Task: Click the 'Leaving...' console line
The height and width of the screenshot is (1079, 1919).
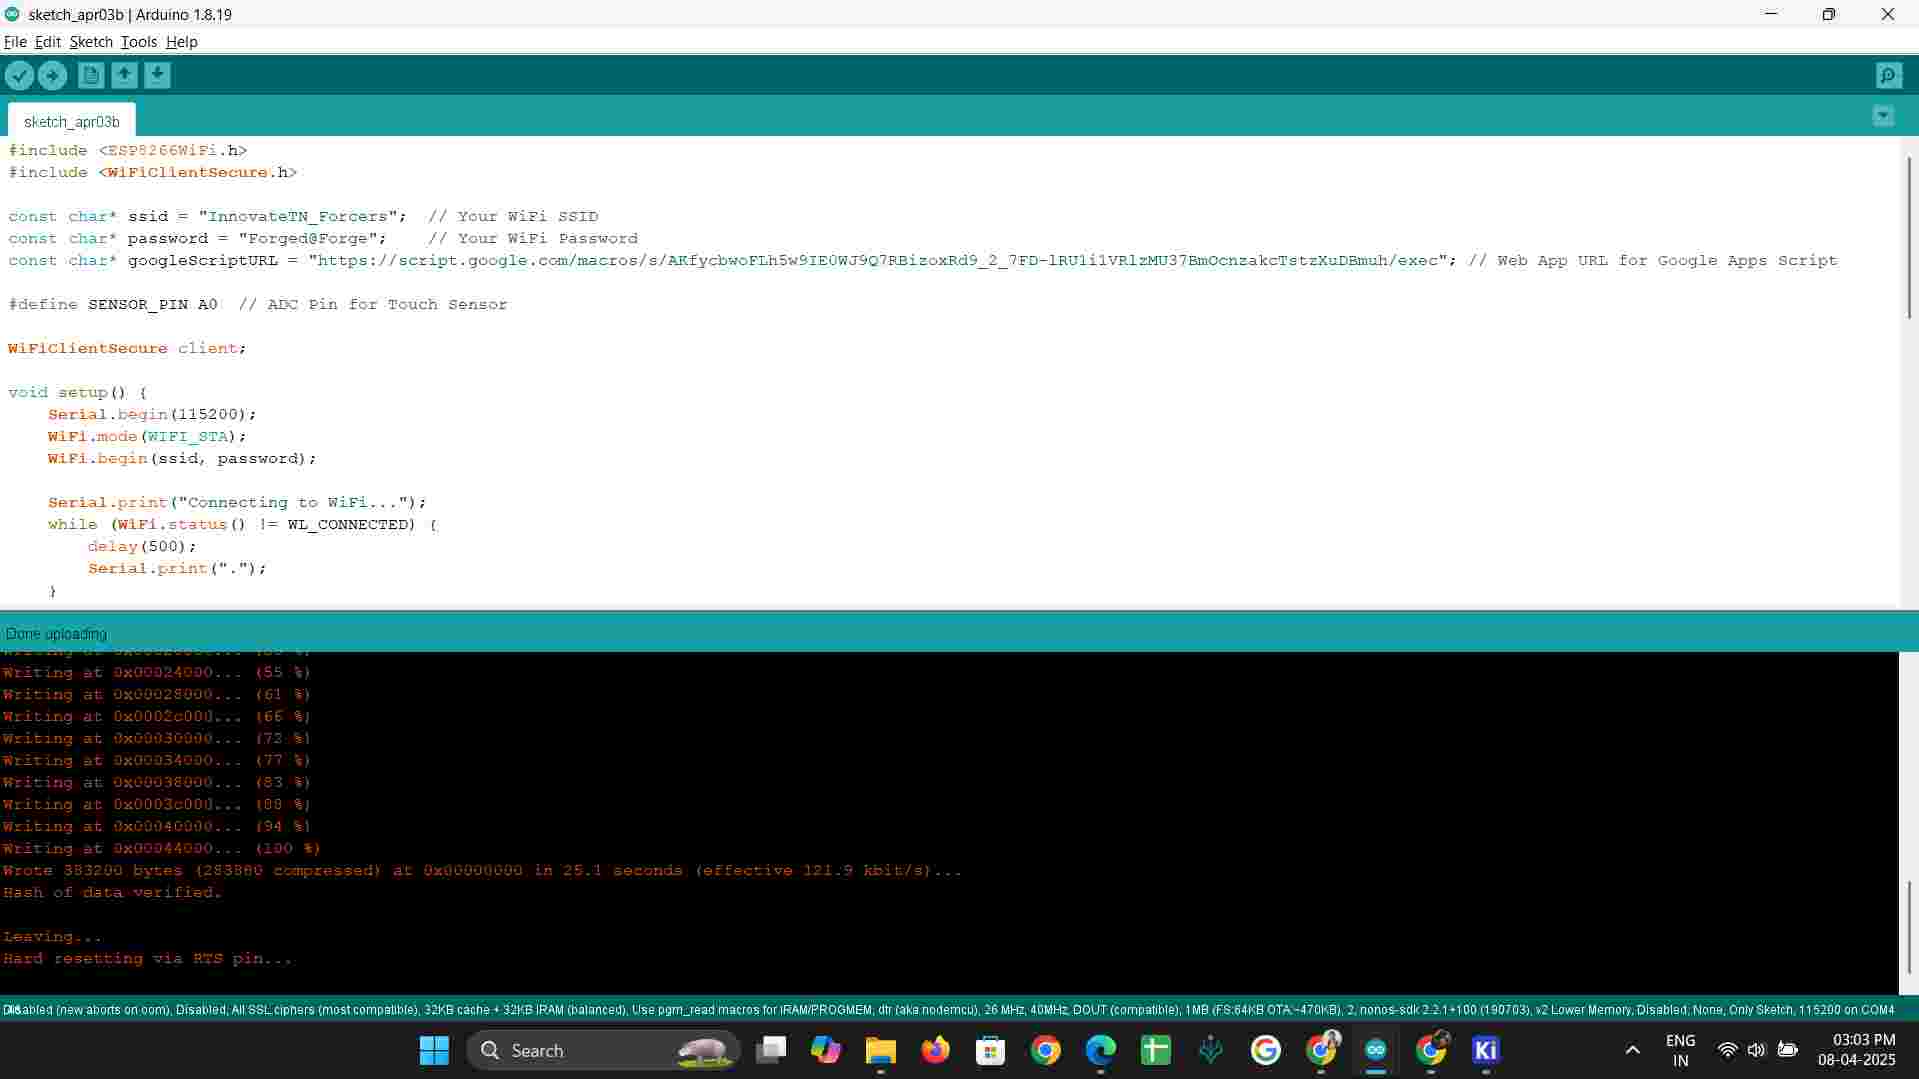Action: [x=52, y=936]
